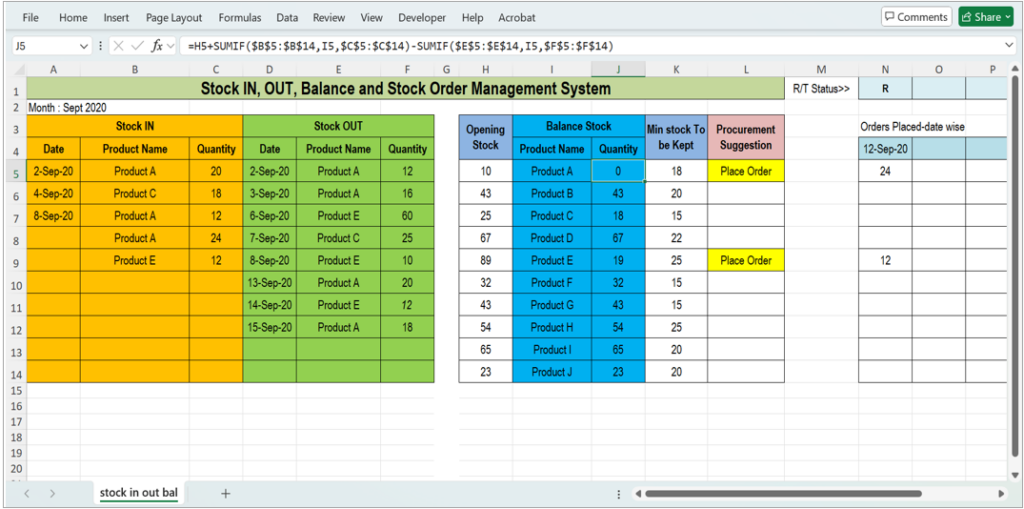Click the Insert Function fx icon

[x=157, y=46]
